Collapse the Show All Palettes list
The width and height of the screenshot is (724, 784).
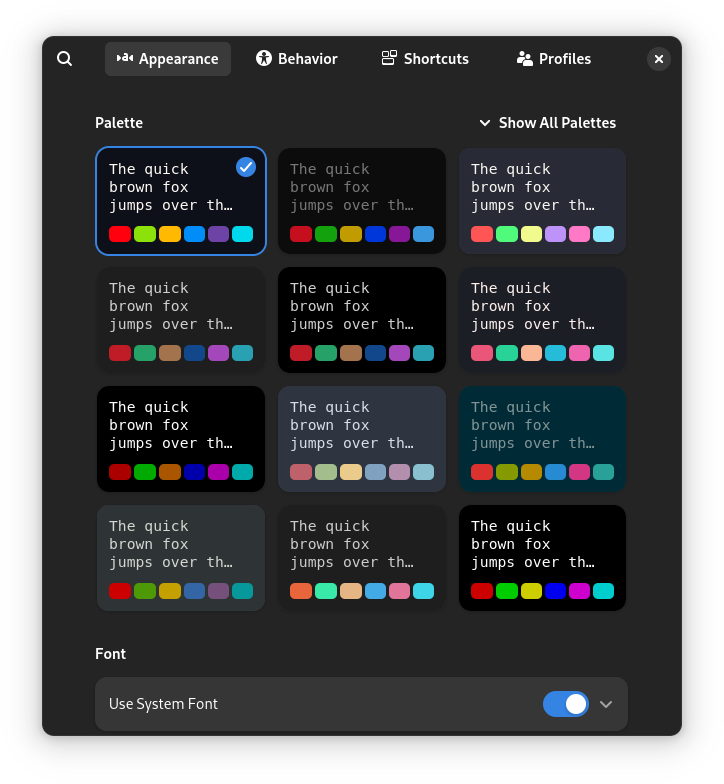(548, 123)
